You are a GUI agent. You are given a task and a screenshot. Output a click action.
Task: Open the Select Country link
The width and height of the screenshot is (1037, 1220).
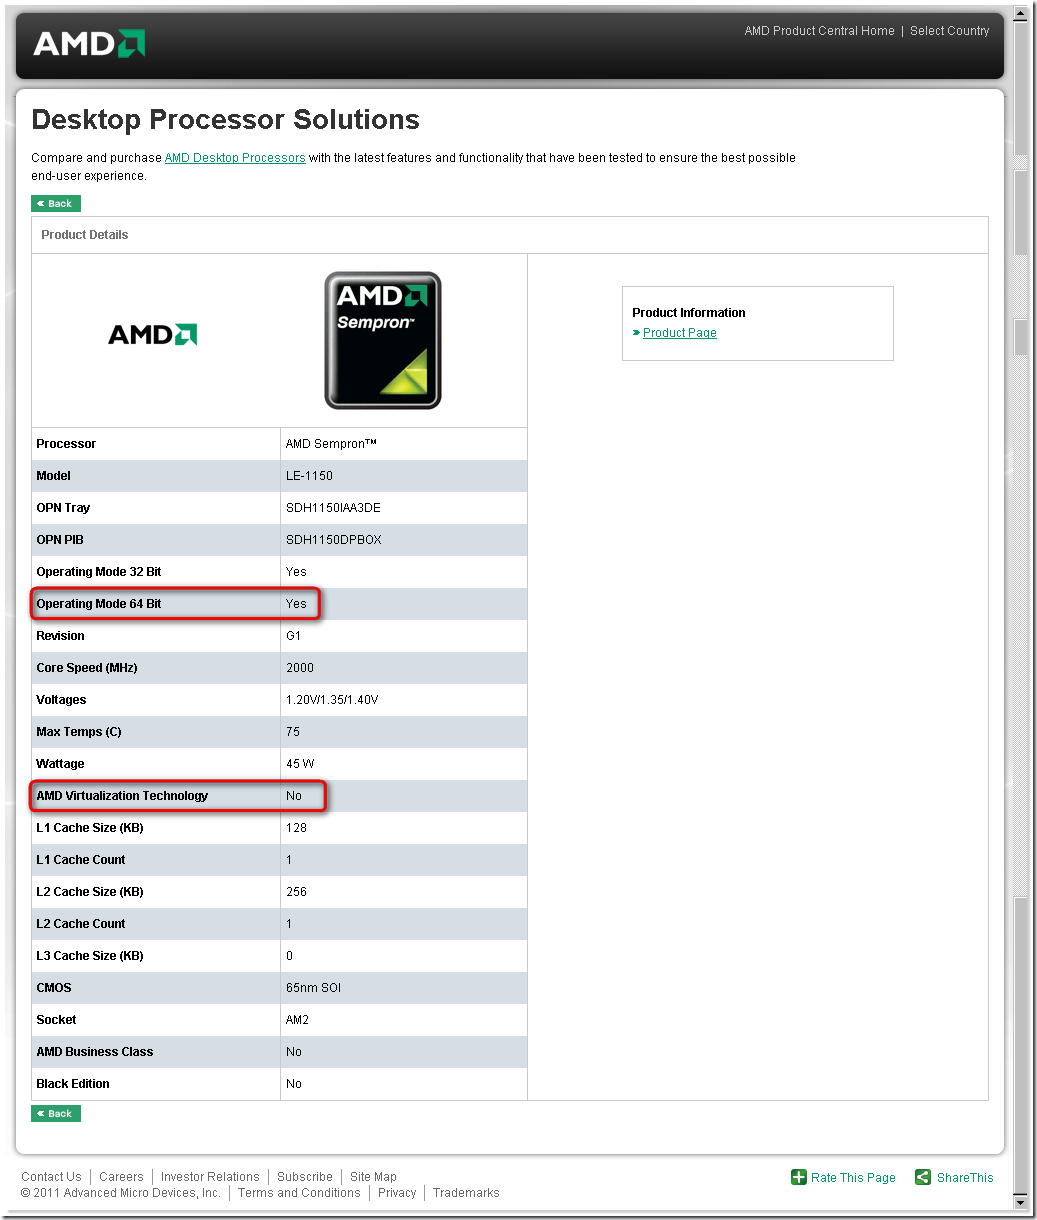(949, 31)
